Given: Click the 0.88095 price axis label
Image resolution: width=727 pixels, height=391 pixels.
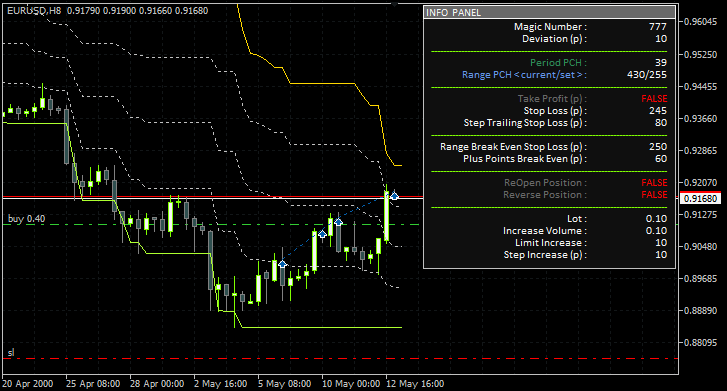Looking at the screenshot, I should (701, 343).
